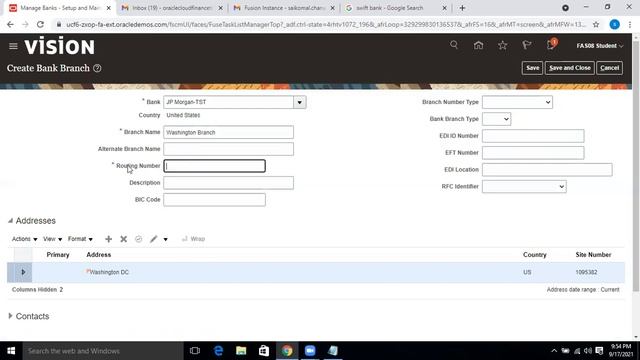Switch to Fusion Instance tab
This screenshot has width=640, height=360.
tap(284, 8)
